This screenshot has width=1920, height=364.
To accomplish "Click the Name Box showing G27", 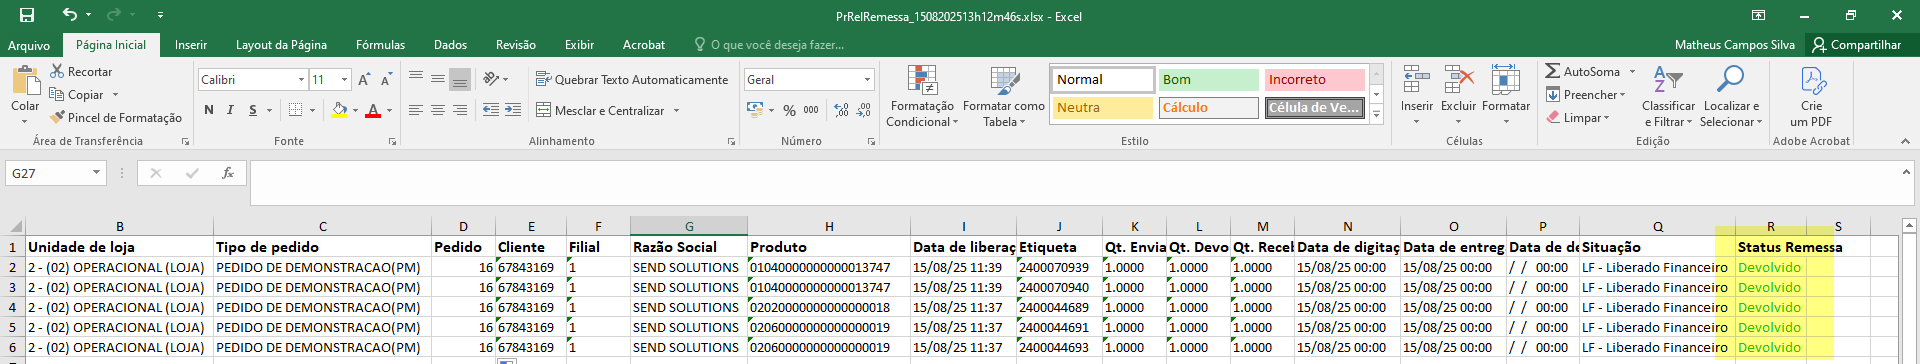I will 55,173.
